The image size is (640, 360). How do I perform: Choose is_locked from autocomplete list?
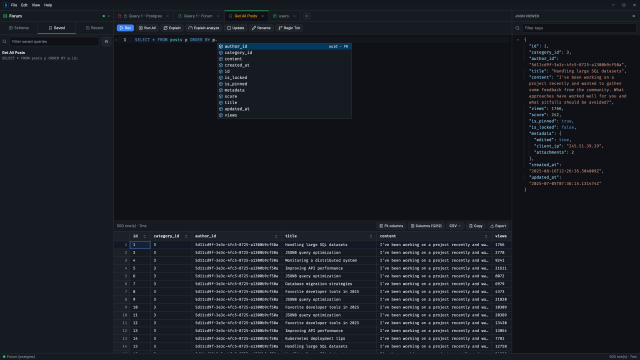coord(284,78)
